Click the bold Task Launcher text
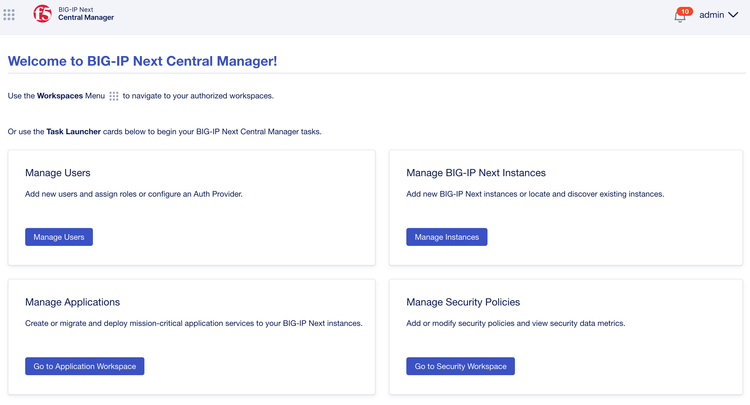Viewport: 750px width, 405px height. point(74,131)
